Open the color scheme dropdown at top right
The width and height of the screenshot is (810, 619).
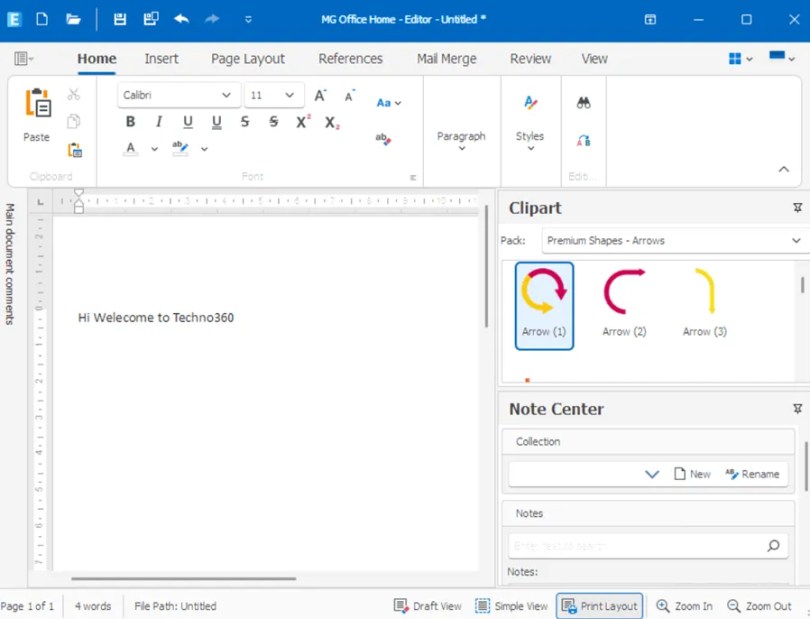[x=782, y=57]
